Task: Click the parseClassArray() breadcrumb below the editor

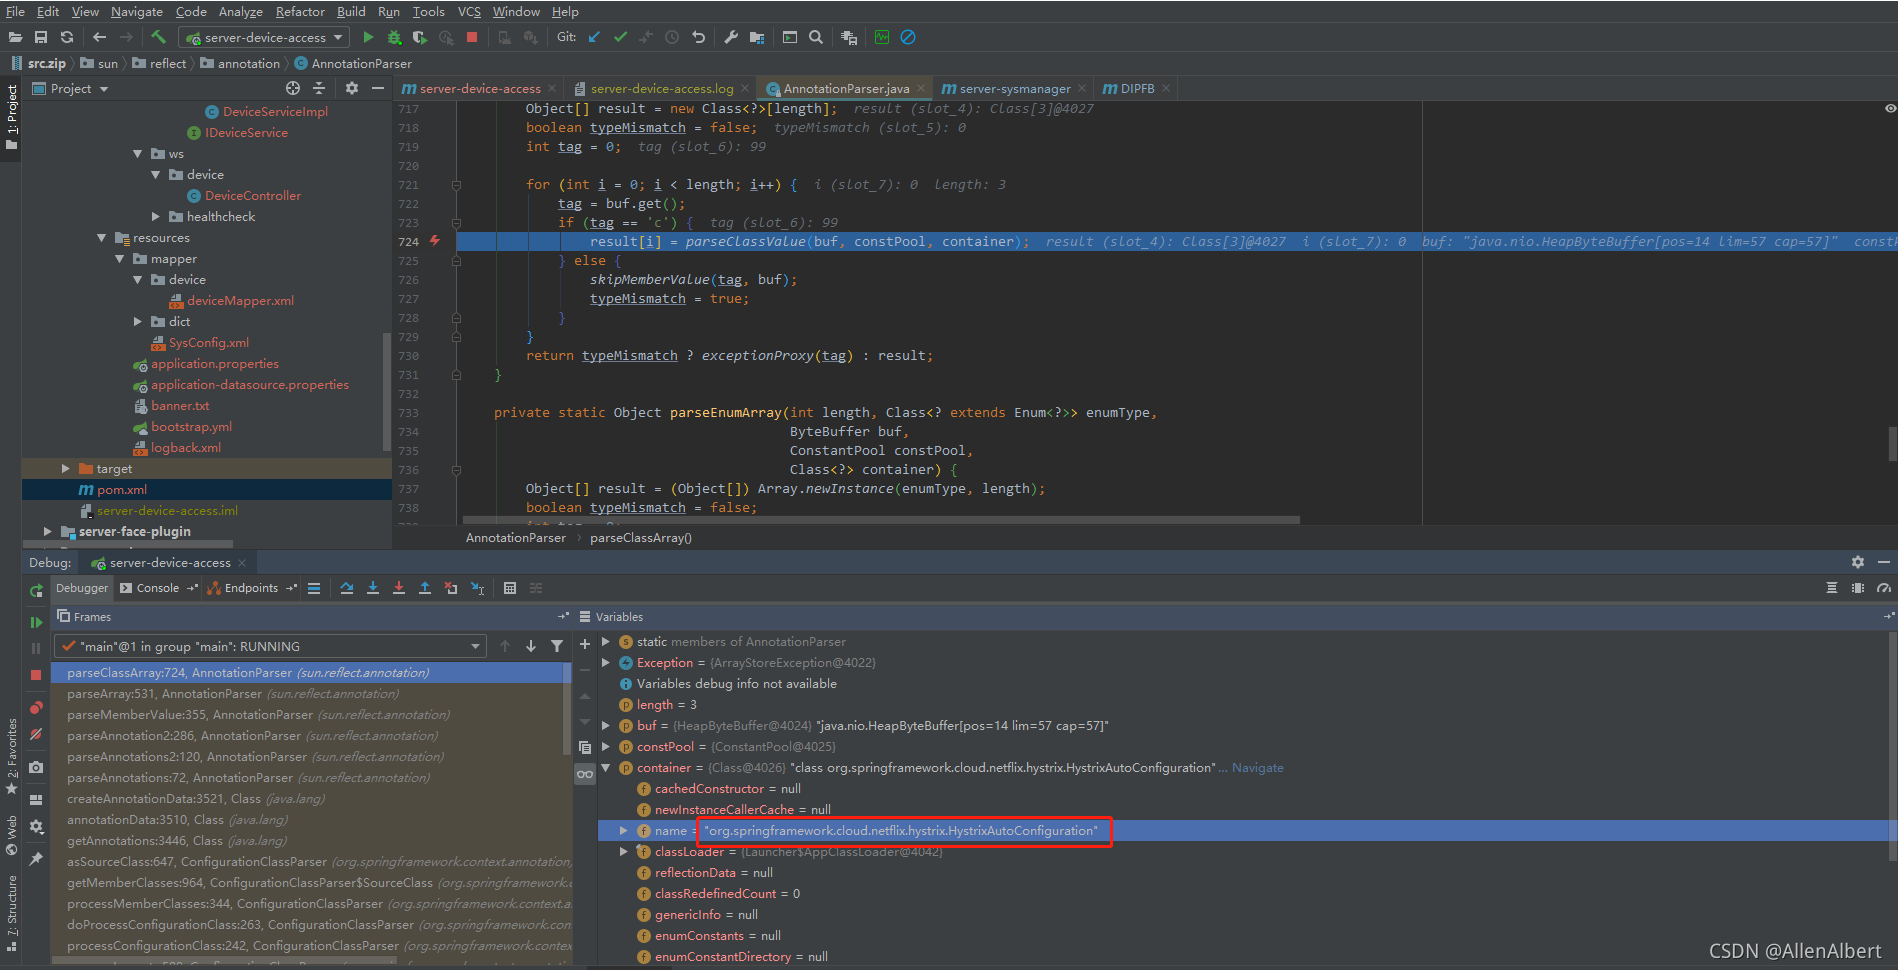Action: coord(640,537)
